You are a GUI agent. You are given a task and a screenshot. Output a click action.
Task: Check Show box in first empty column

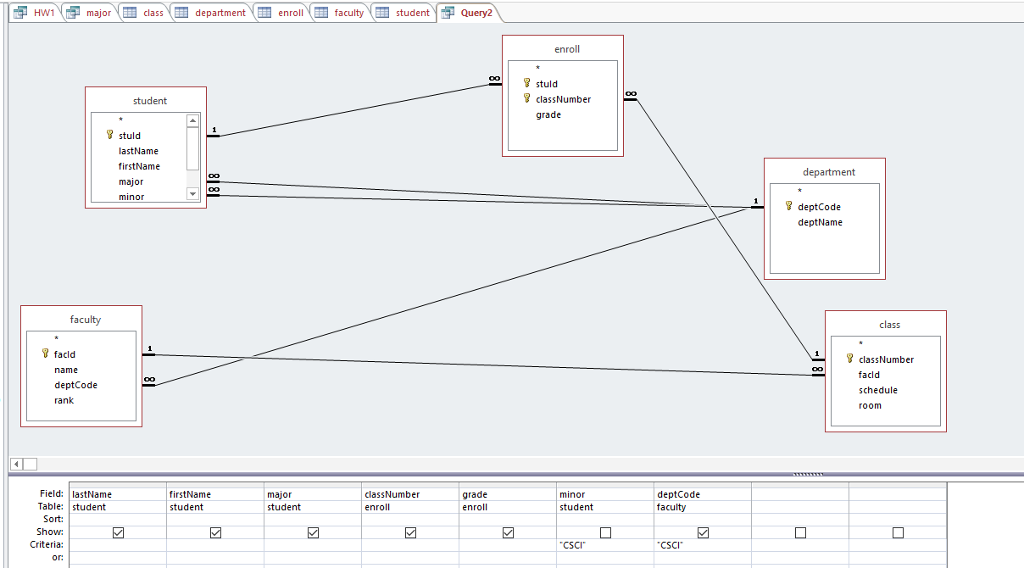pos(801,533)
